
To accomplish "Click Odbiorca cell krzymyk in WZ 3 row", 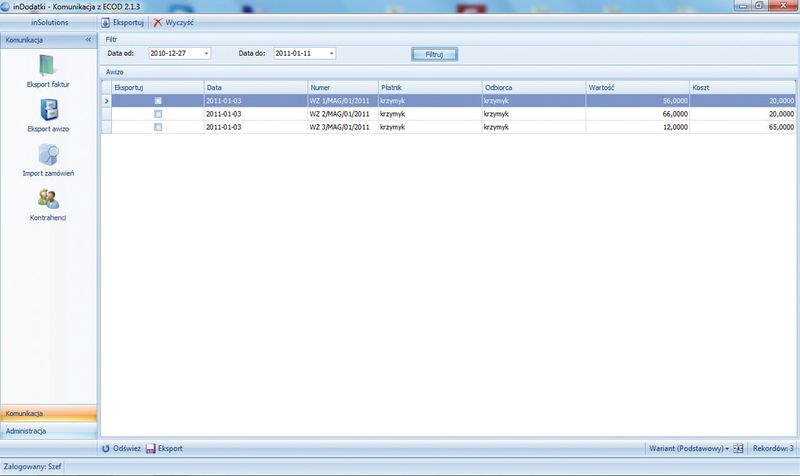I will 534,127.
